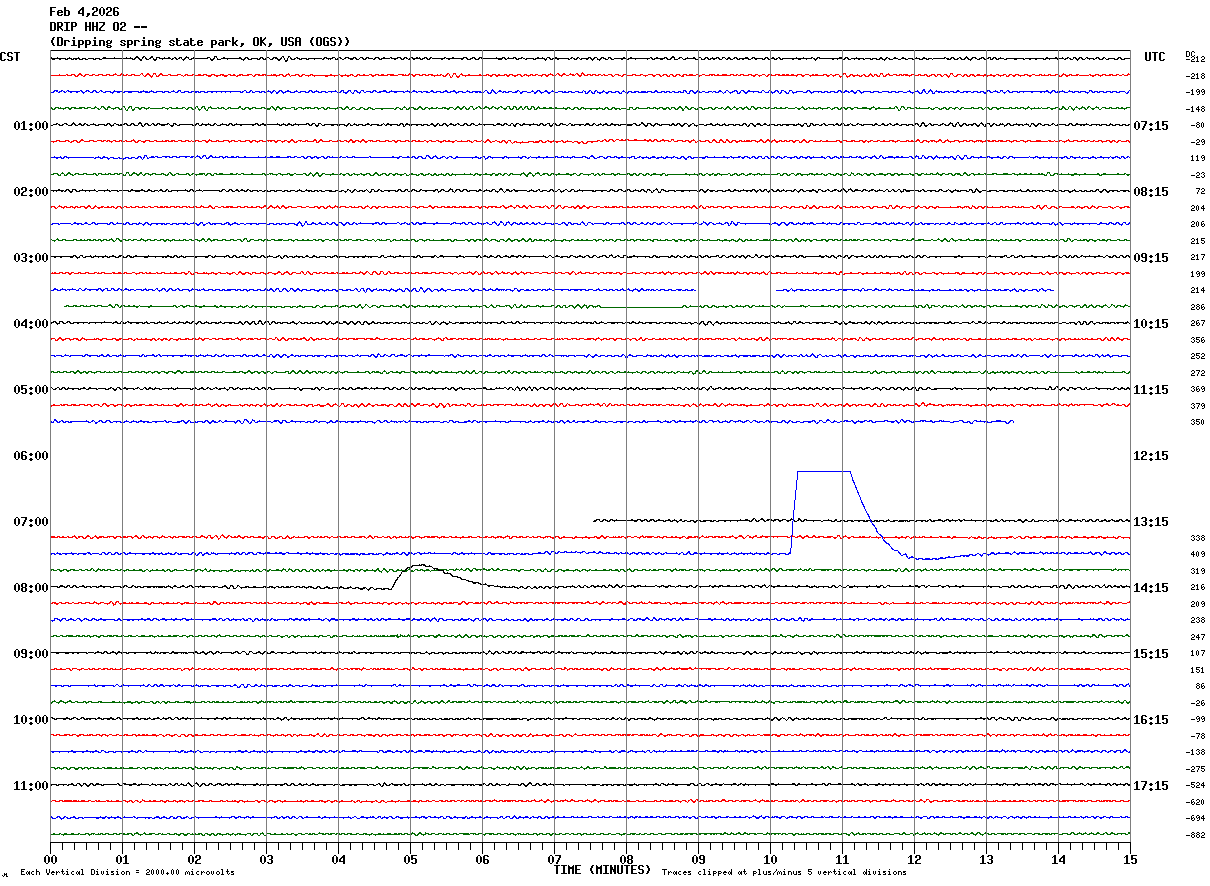Click the "TIME (MINUTES)" axis title
1210x886 pixels.
click(x=602, y=870)
